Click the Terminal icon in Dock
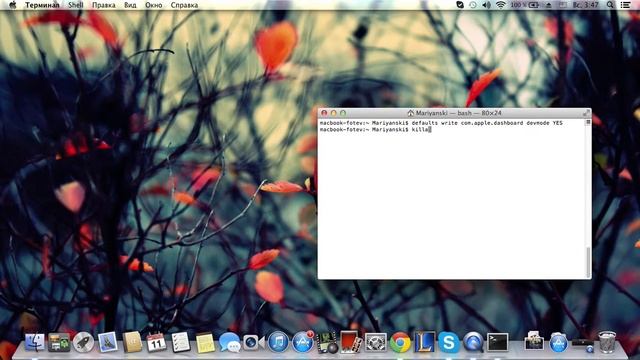This screenshot has width=640, height=360. tap(498, 342)
